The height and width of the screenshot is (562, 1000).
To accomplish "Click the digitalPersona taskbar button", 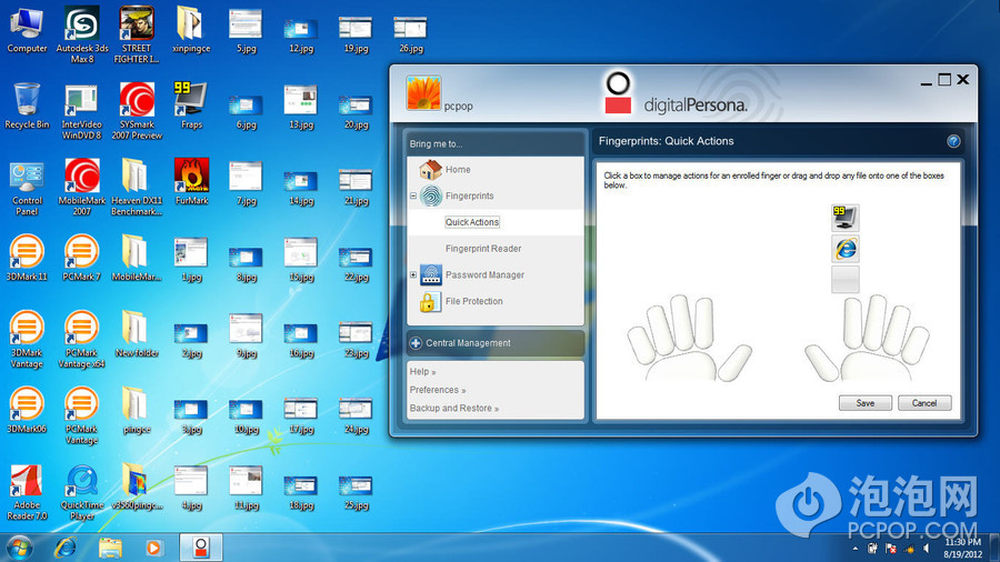I will pyautogui.click(x=201, y=547).
